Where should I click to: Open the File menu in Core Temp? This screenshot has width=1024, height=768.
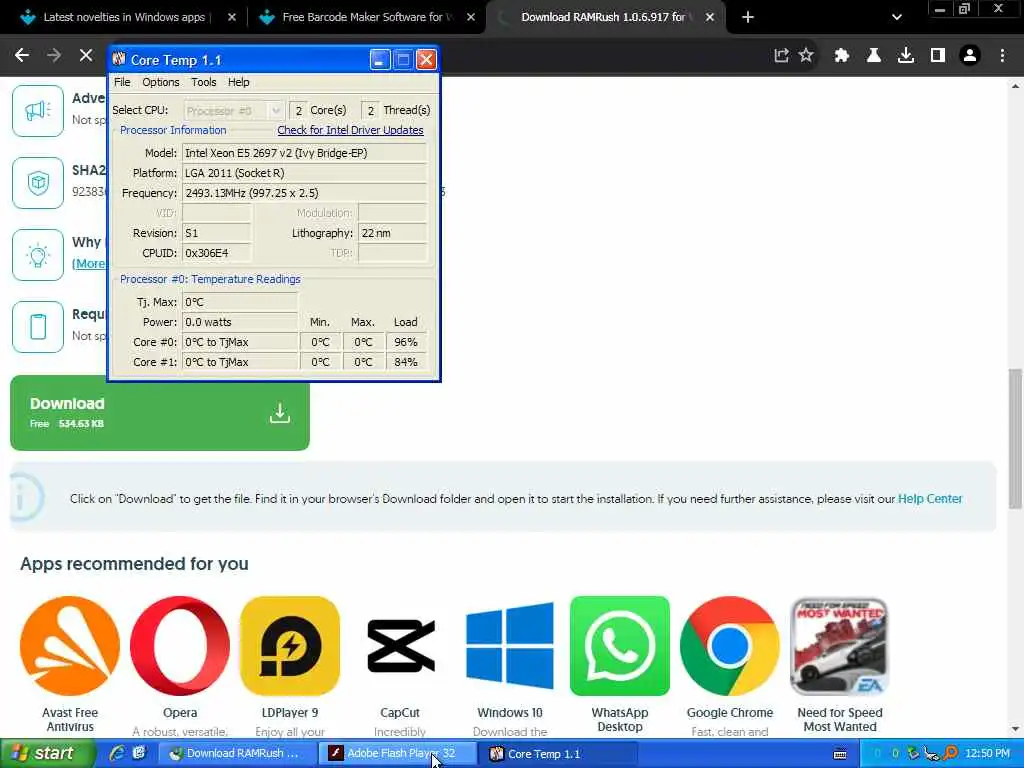click(122, 82)
